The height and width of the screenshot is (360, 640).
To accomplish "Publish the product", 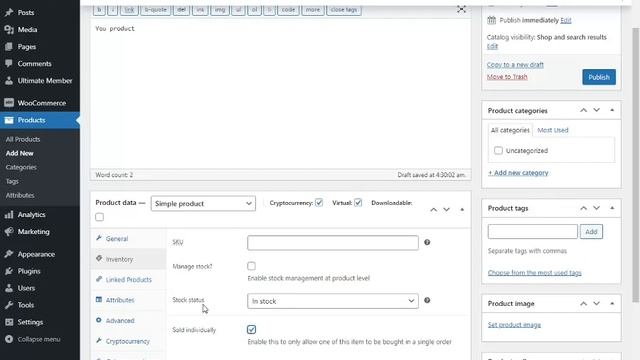I will point(599,77).
